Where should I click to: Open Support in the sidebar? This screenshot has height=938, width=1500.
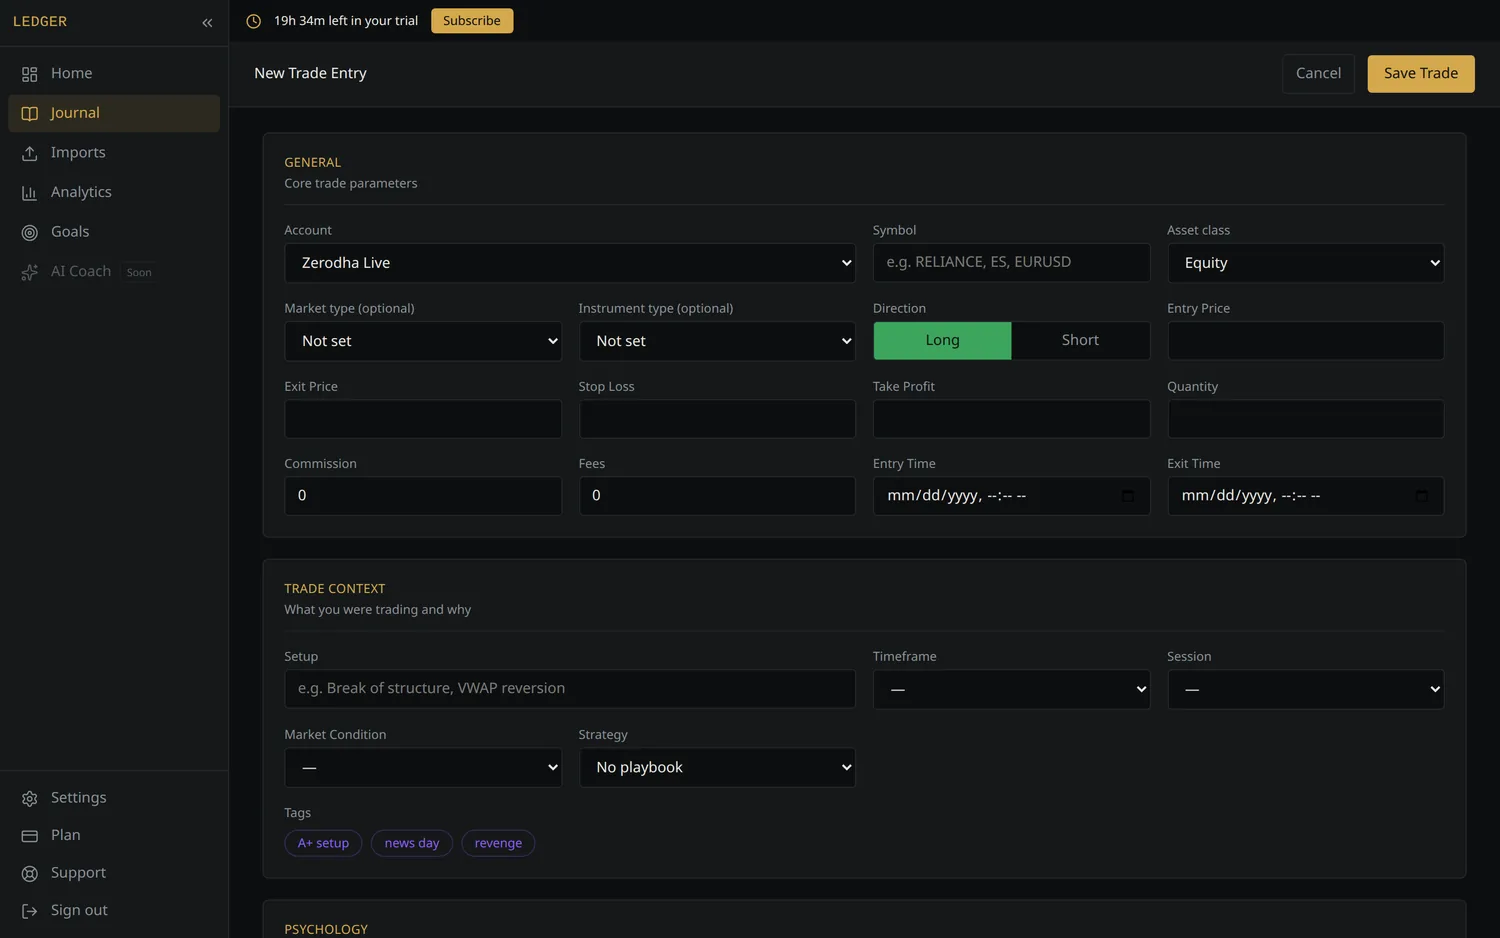point(114,873)
